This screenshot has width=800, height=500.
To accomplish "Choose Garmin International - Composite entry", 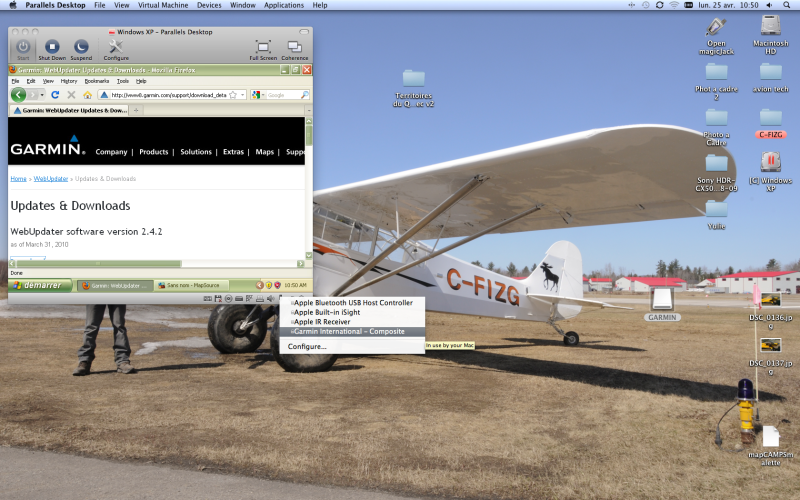I will click(352, 332).
